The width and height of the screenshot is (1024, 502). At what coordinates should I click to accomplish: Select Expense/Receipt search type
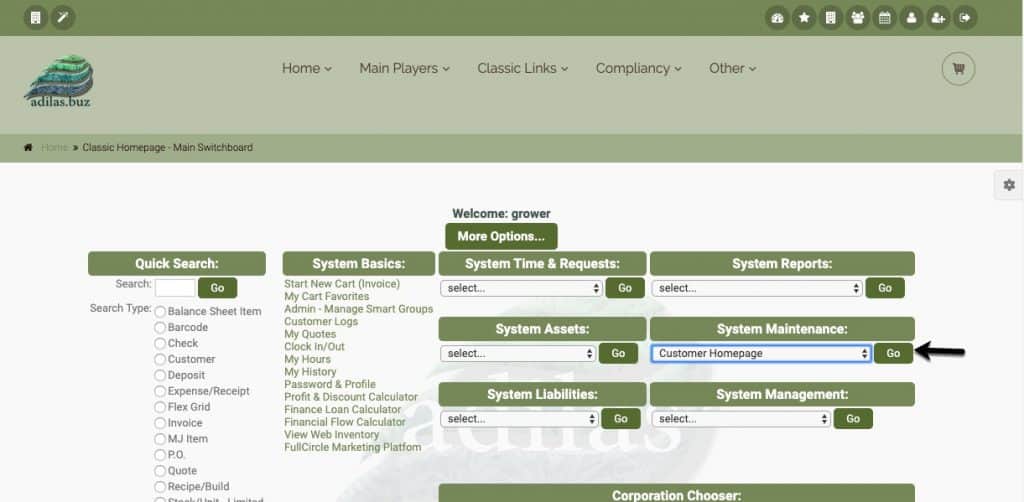tap(160, 392)
